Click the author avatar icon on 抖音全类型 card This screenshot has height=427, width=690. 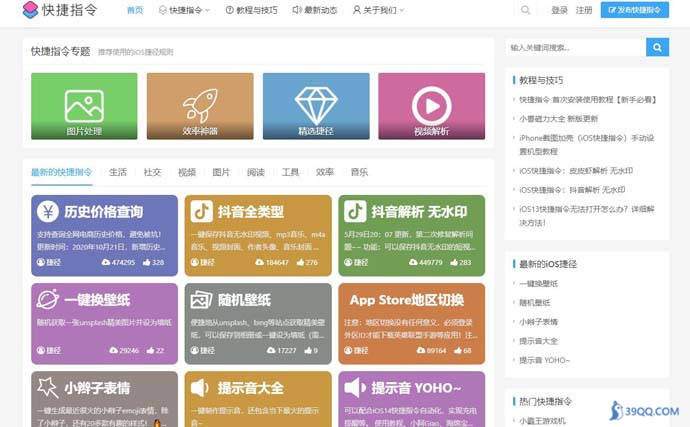(x=195, y=262)
